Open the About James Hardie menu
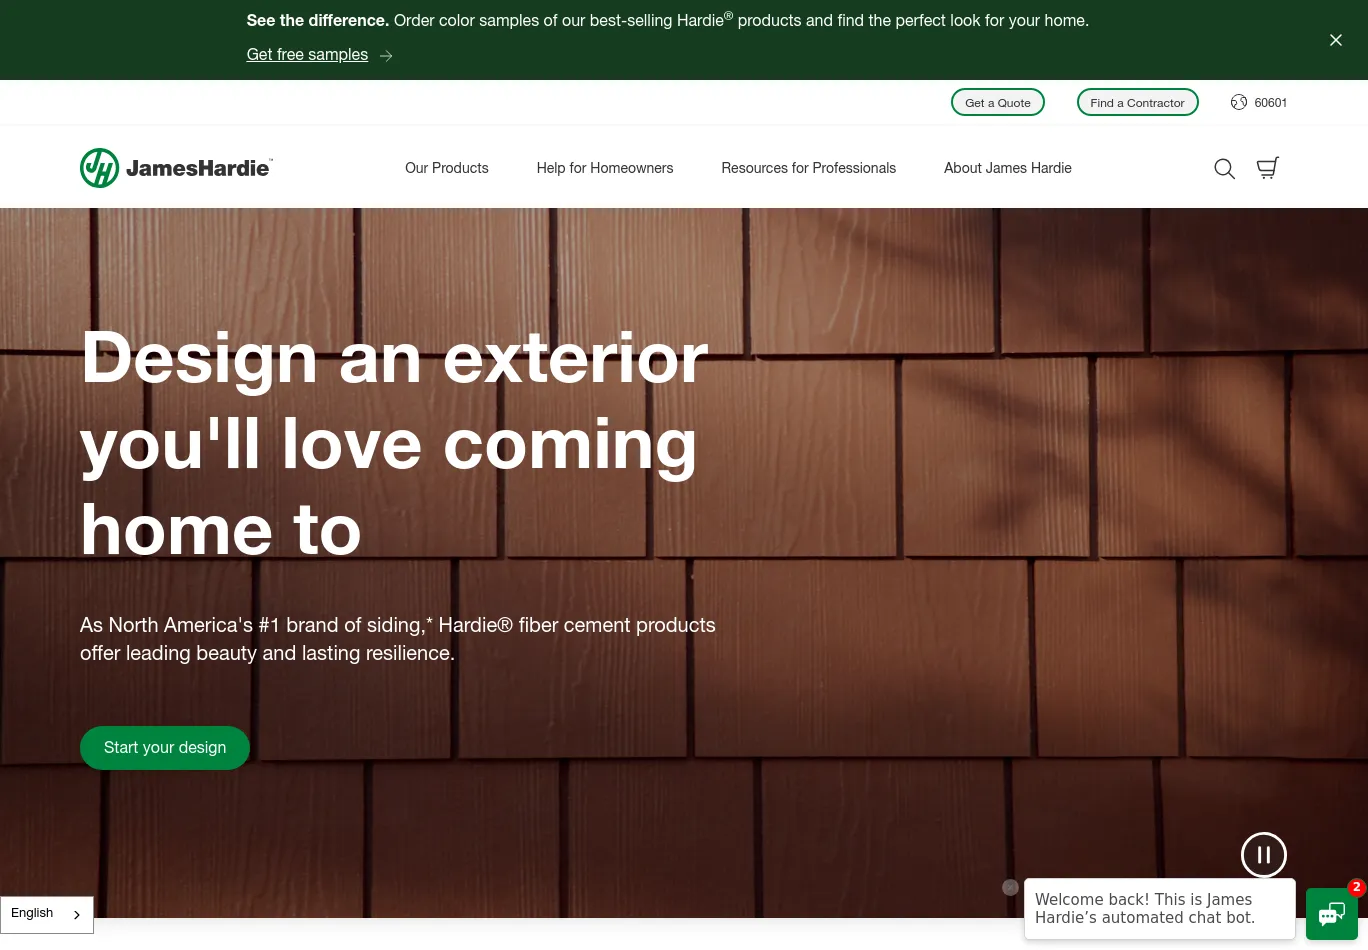Viewport: 1368px width, 950px height. (1008, 168)
